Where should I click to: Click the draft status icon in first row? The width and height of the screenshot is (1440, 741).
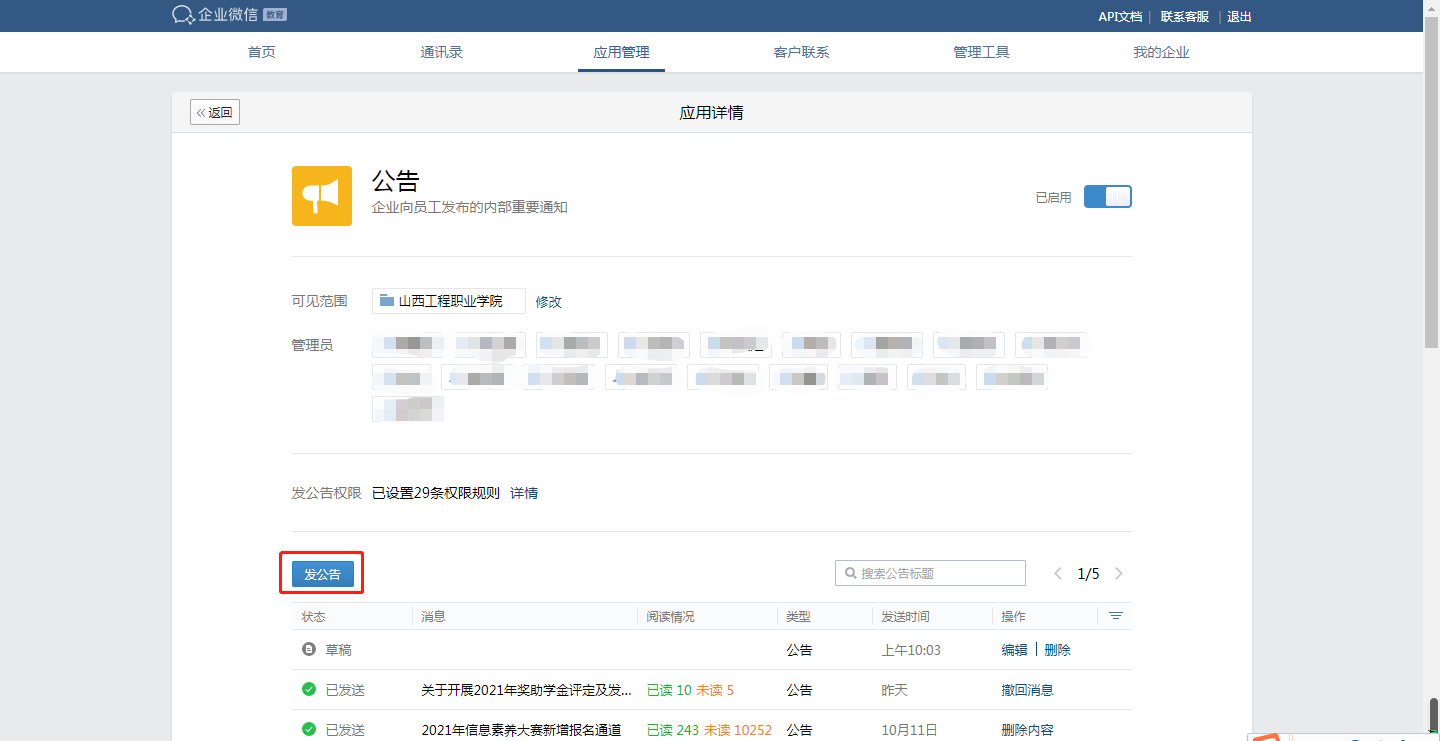tap(309, 650)
